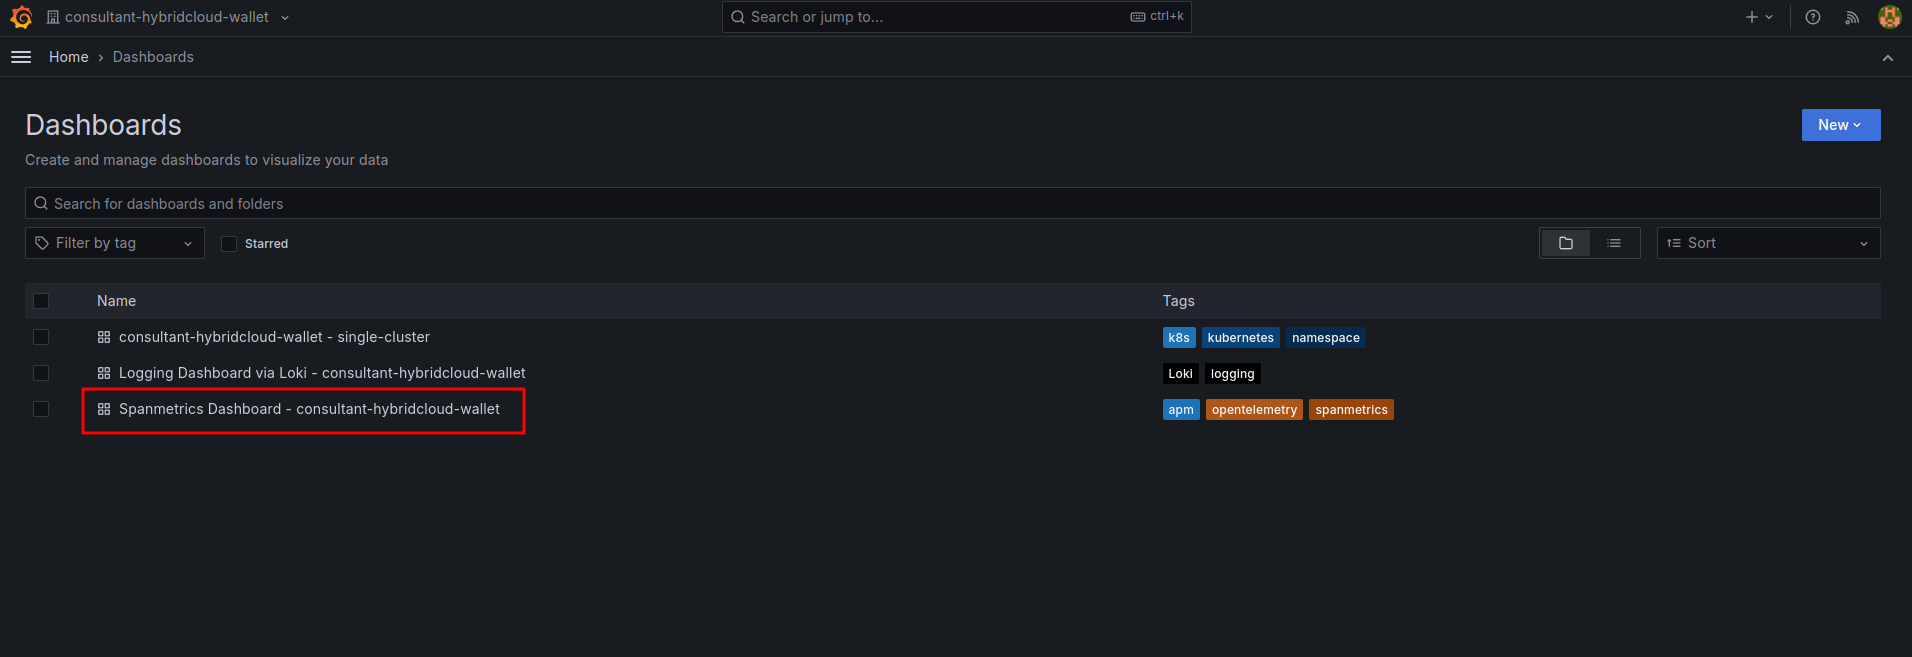Filter by the spanmetrics tag
Screen dimensions: 1912x657
point(1352,410)
